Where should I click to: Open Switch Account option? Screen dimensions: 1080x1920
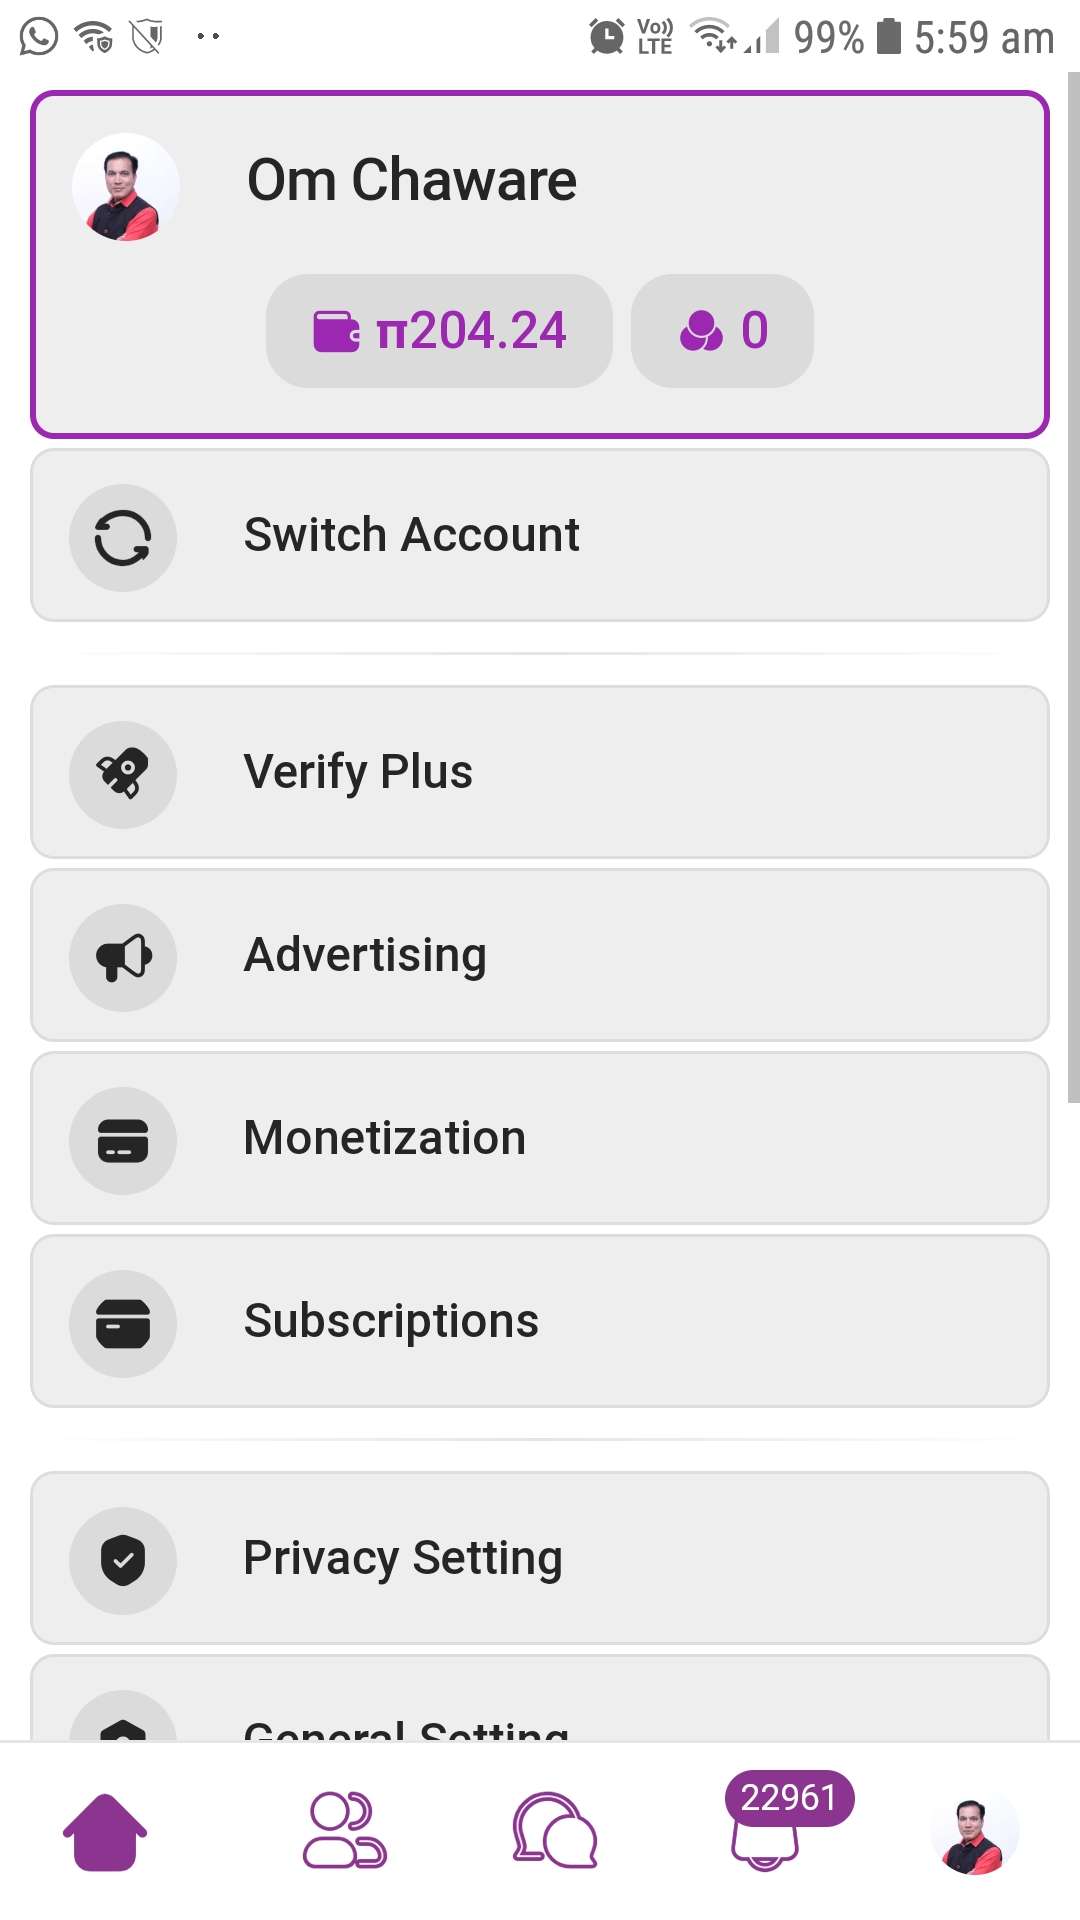click(540, 535)
